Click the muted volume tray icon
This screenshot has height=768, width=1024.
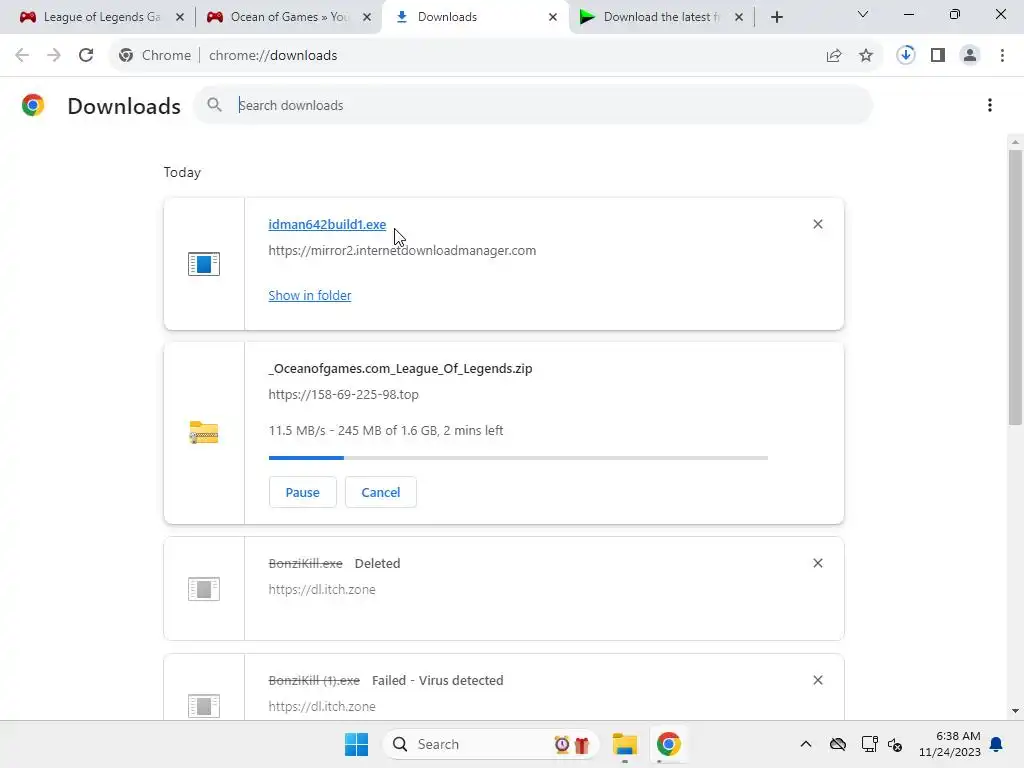click(895, 744)
